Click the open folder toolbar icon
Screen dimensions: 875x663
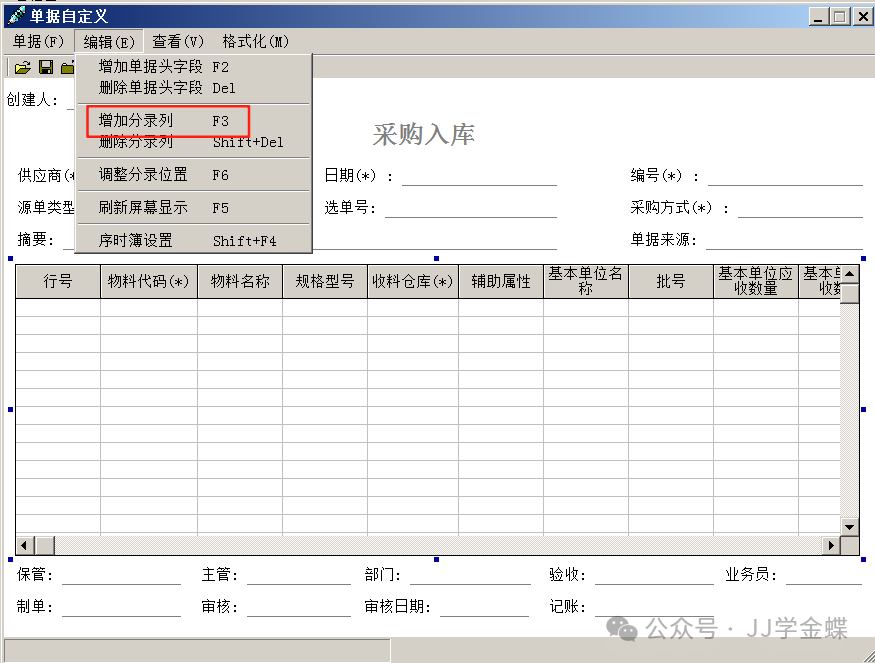22,68
